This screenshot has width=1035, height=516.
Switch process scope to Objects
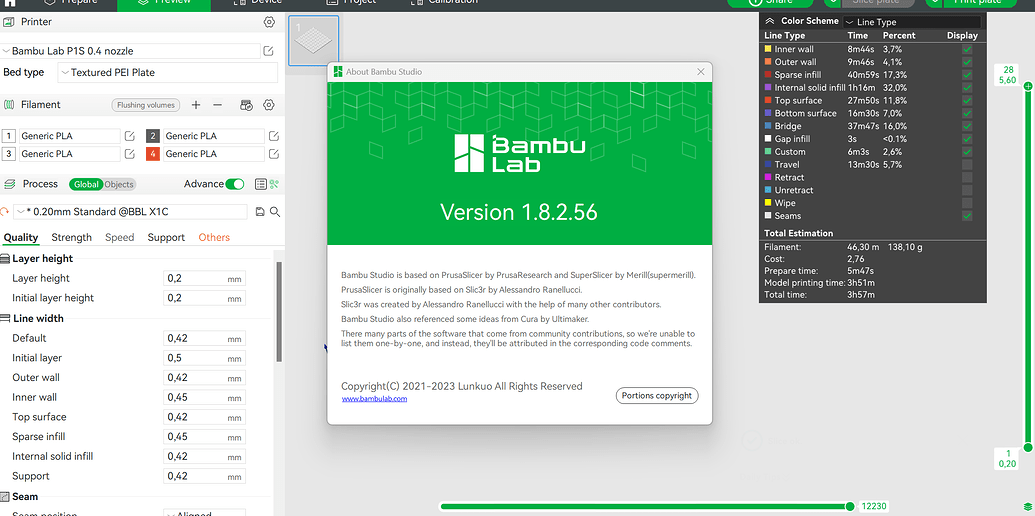tap(119, 185)
